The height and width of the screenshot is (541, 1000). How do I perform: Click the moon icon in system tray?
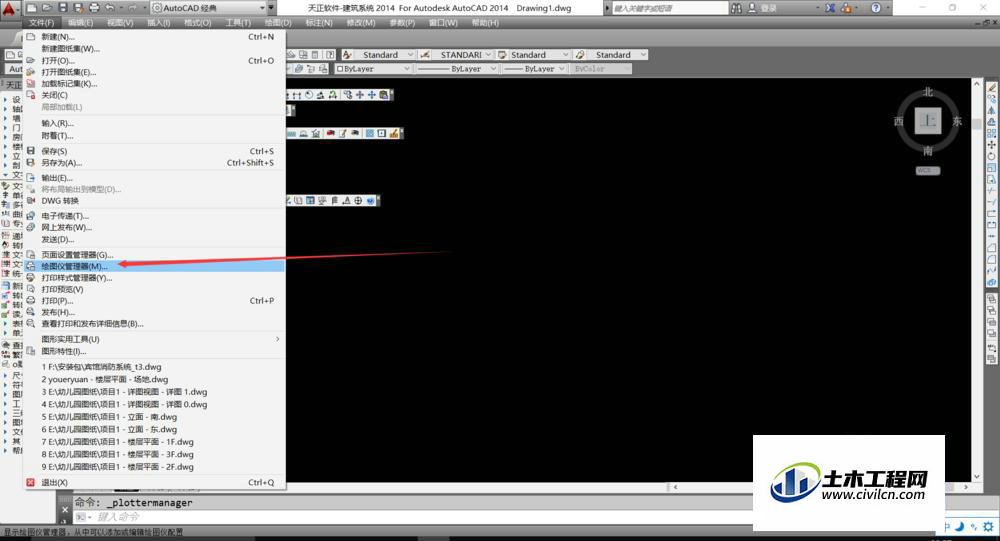point(960,526)
